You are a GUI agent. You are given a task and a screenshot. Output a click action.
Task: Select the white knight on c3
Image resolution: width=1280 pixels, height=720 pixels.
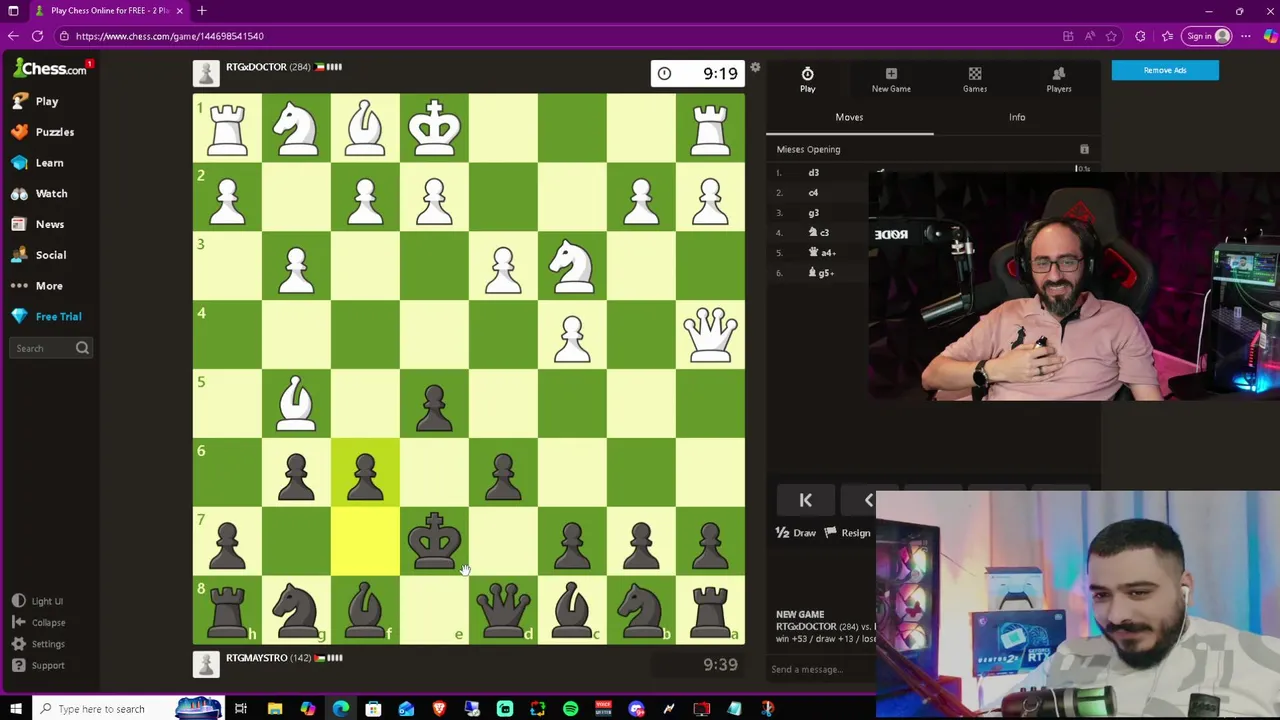click(572, 265)
